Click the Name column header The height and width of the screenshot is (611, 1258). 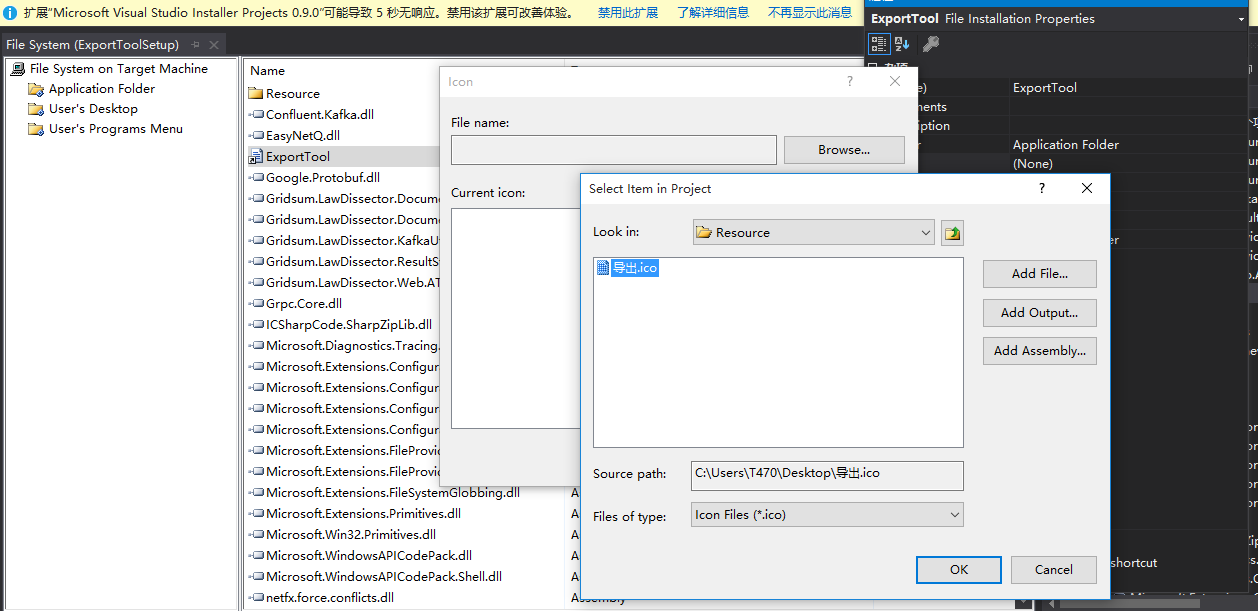tap(267, 71)
